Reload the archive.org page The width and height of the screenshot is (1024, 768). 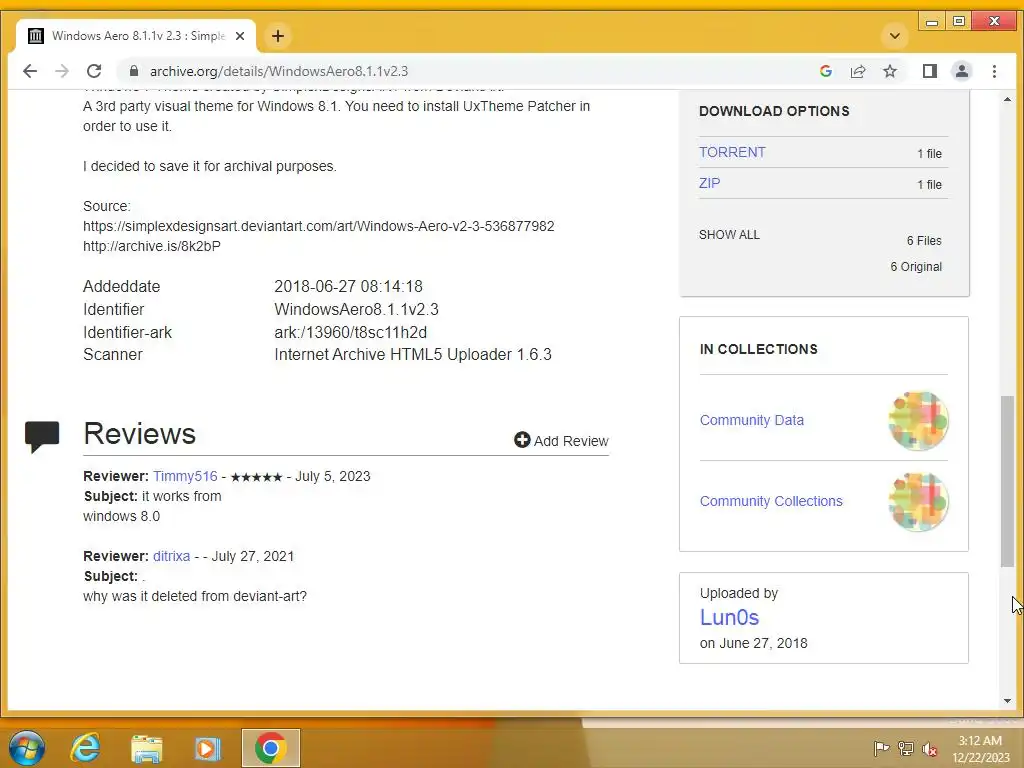click(x=94, y=71)
